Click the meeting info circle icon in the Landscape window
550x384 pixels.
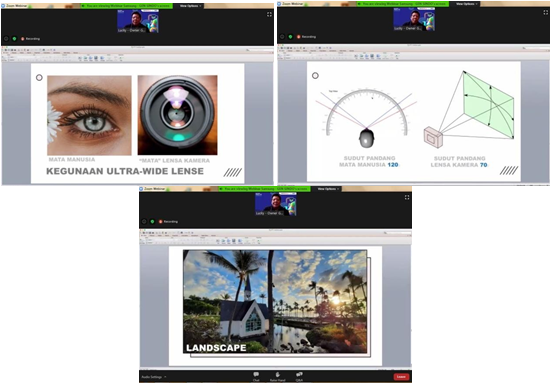[x=144, y=222]
